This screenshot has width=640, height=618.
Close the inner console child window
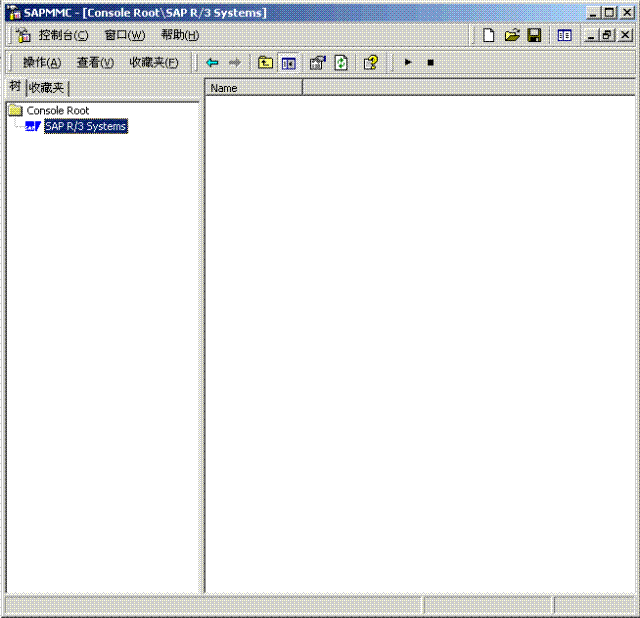(x=625, y=36)
